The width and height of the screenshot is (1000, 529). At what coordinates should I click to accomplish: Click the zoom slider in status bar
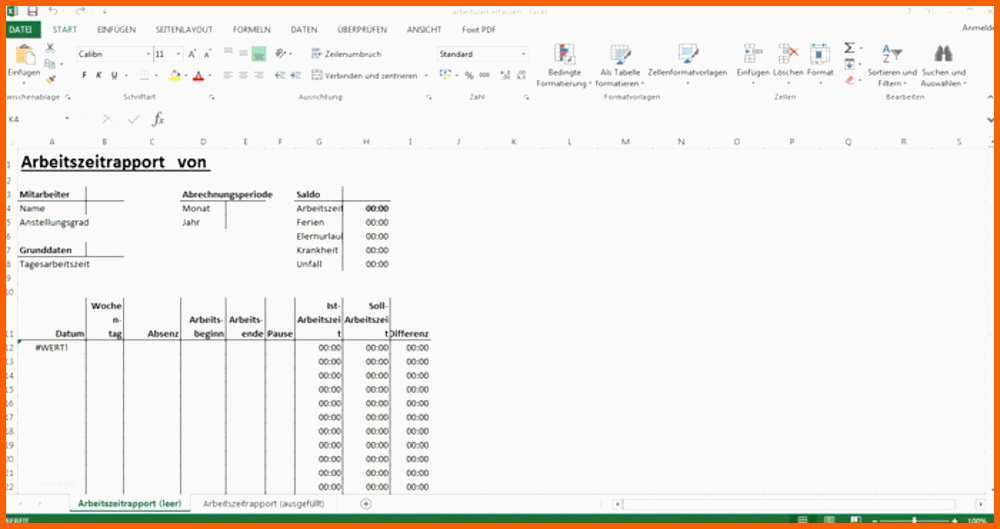[913, 521]
